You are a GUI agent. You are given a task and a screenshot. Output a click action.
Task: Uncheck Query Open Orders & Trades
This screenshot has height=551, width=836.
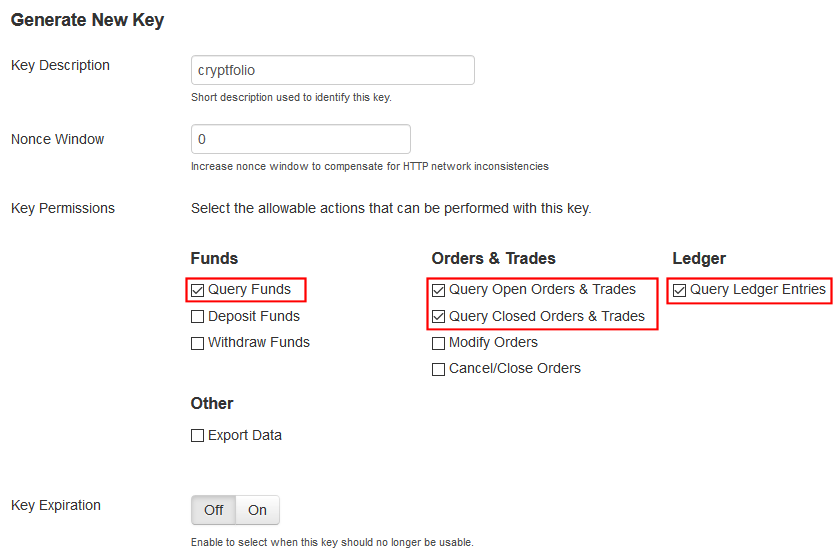(439, 291)
